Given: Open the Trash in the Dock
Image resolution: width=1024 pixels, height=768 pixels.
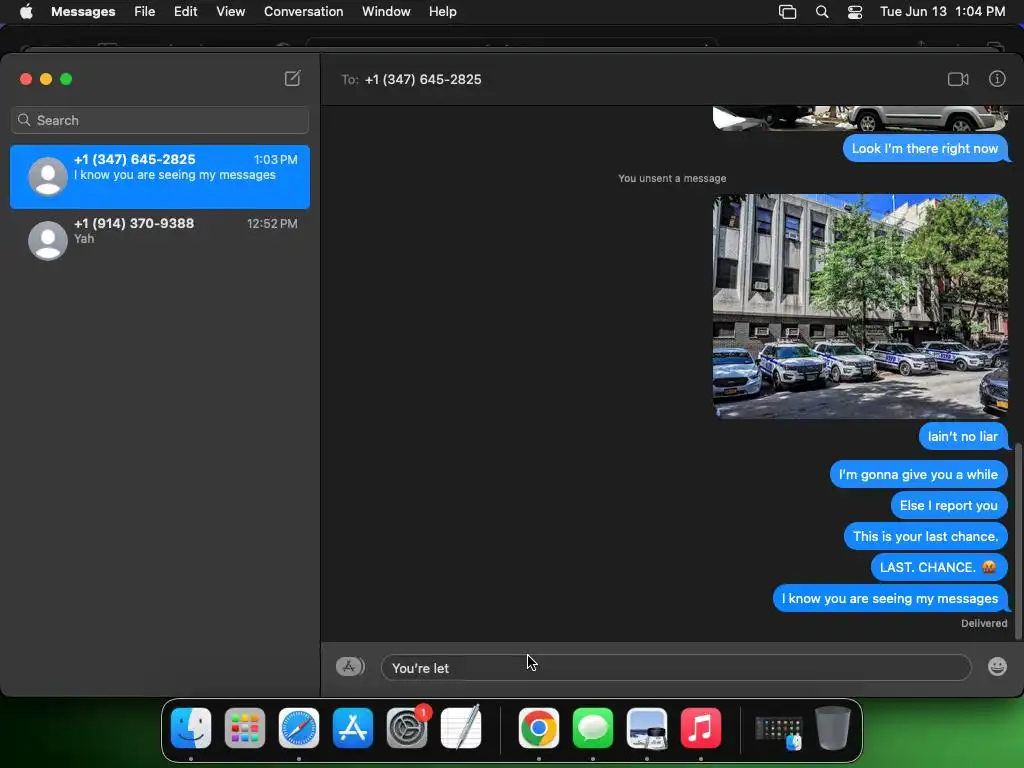Looking at the screenshot, I should (x=833, y=728).
